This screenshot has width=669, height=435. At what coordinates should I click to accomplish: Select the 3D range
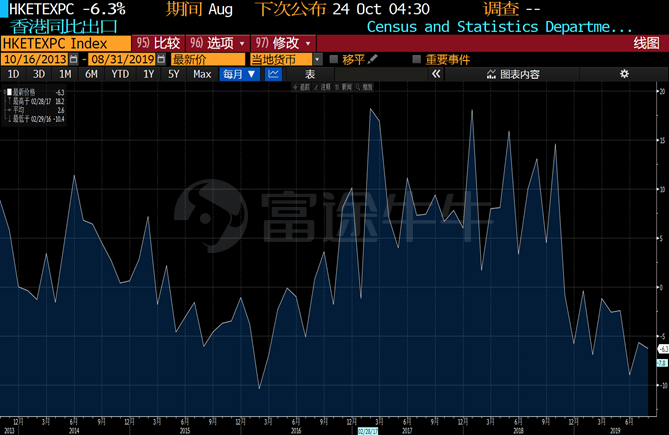coord(39,74)
